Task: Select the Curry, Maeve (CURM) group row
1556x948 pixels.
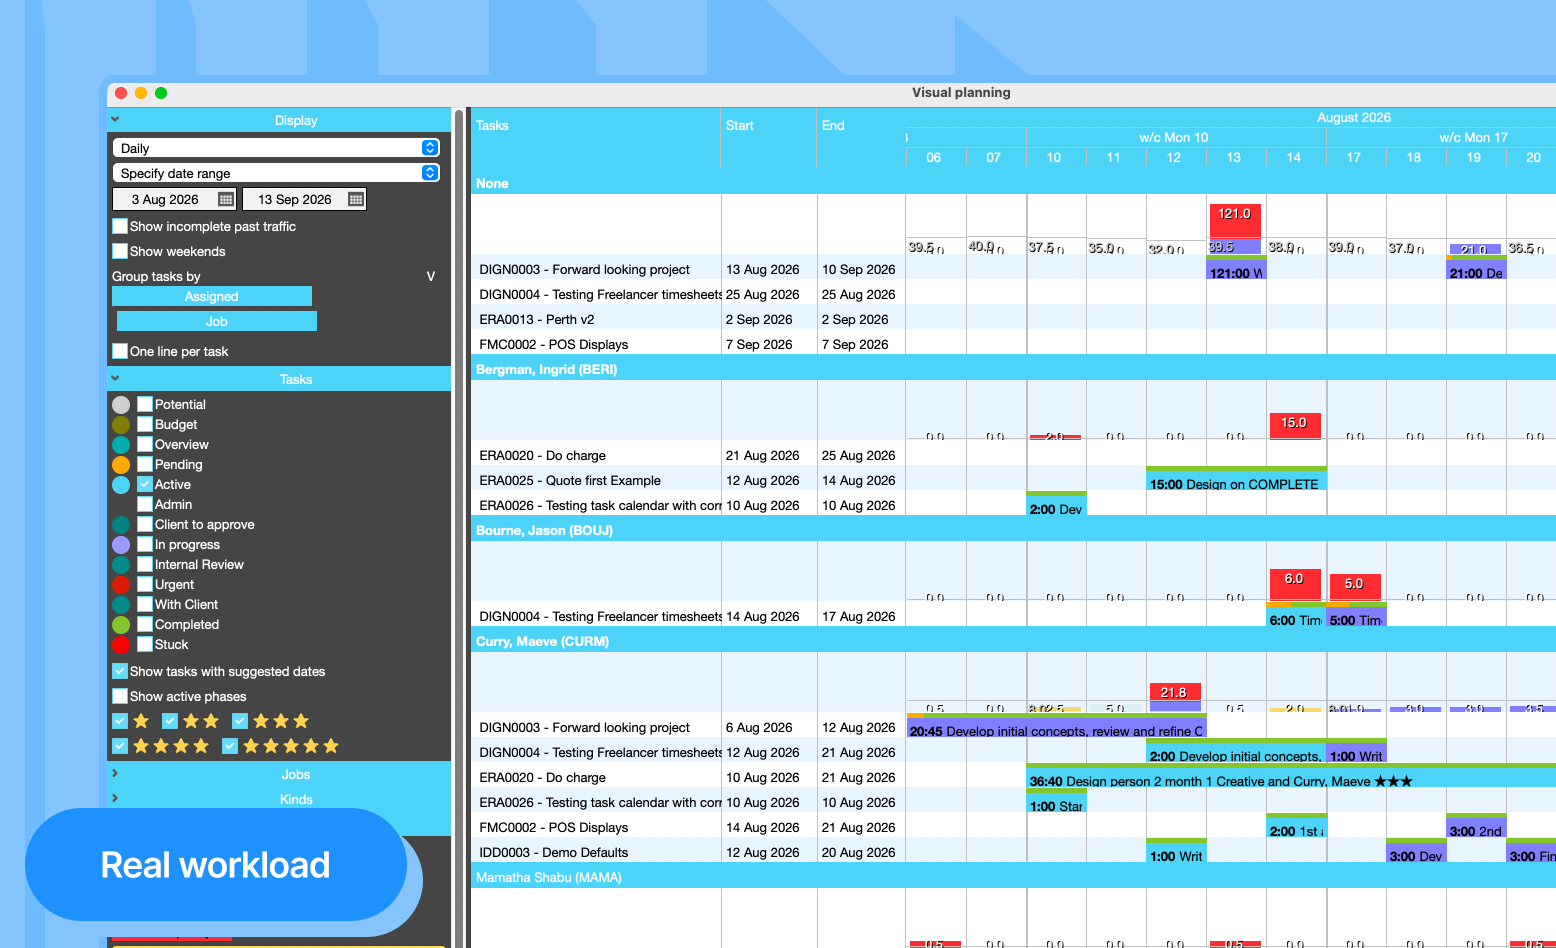Action: [1013, 641]
